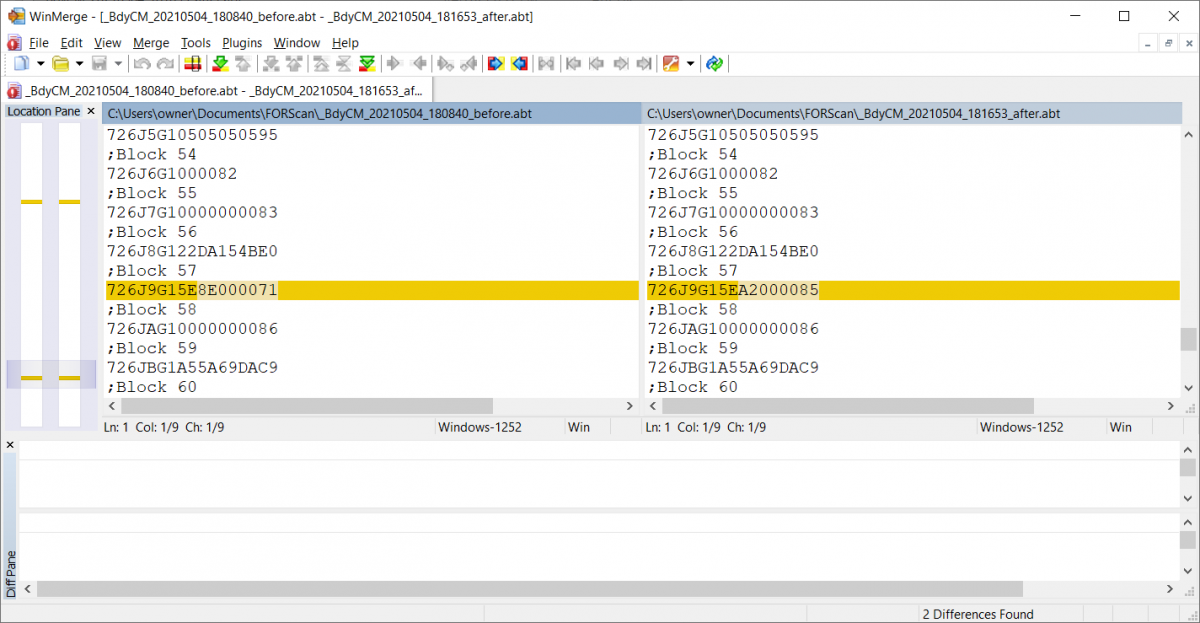The height and width of the screenshot is (623, 1200).
Task: Open the Plugins menu
Action: click(242, 43)
